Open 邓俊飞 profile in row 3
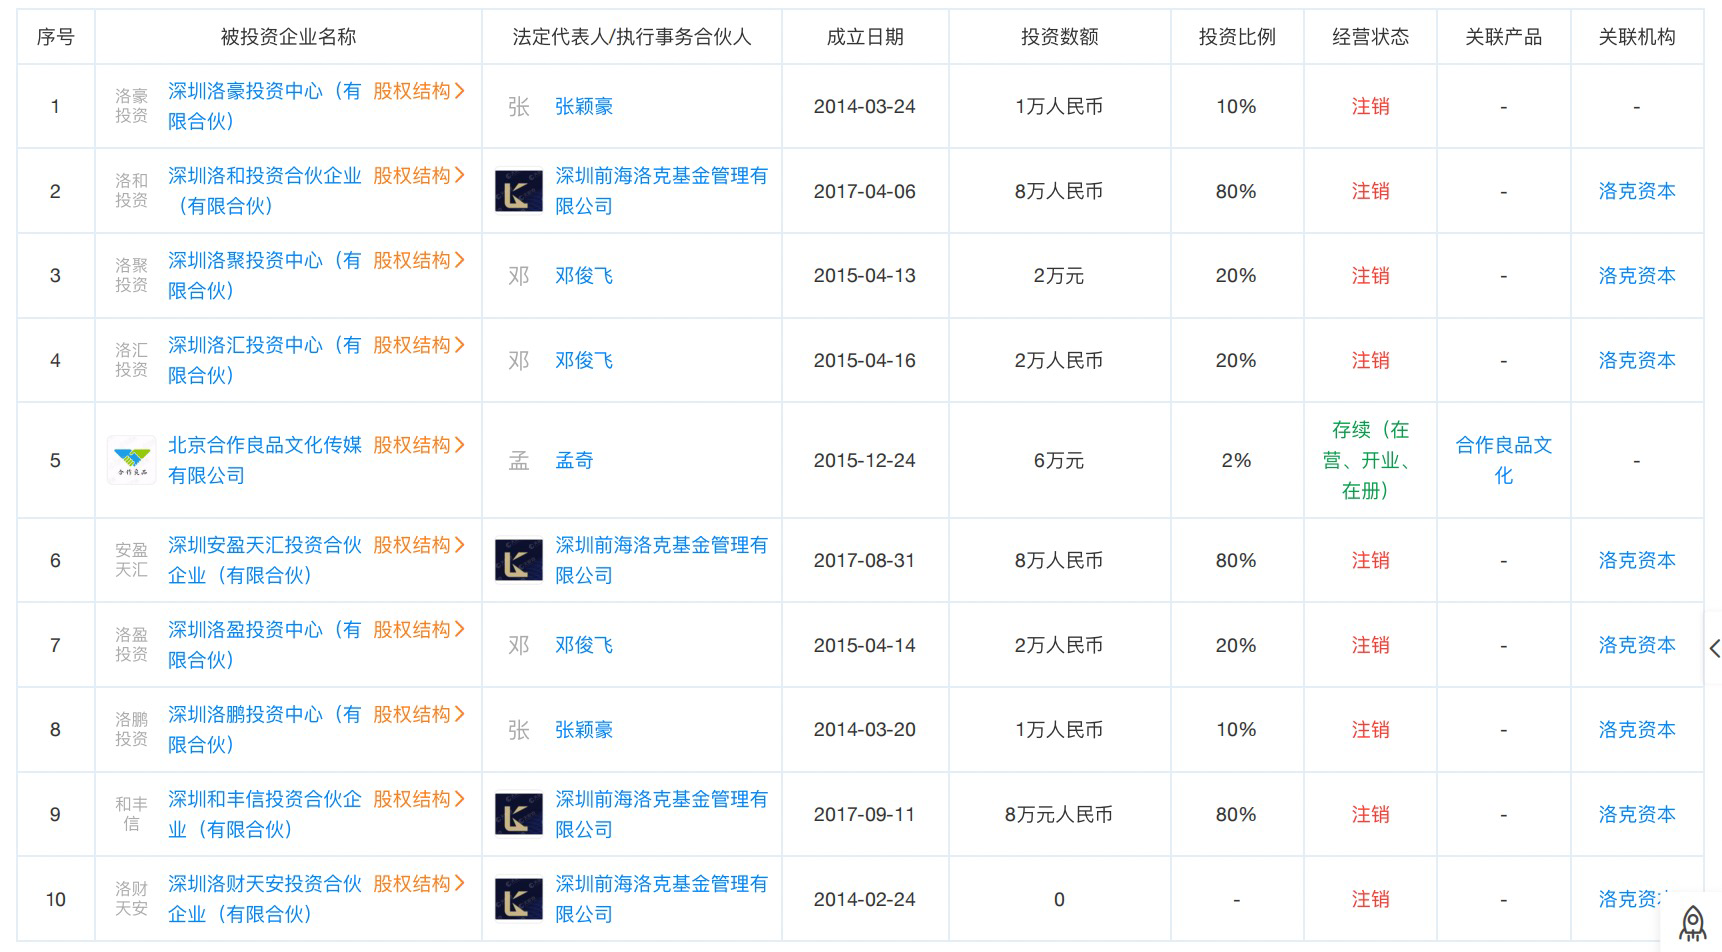Image resolution: width=1722 pixels, height=952 pixels. tap(584, 276)
